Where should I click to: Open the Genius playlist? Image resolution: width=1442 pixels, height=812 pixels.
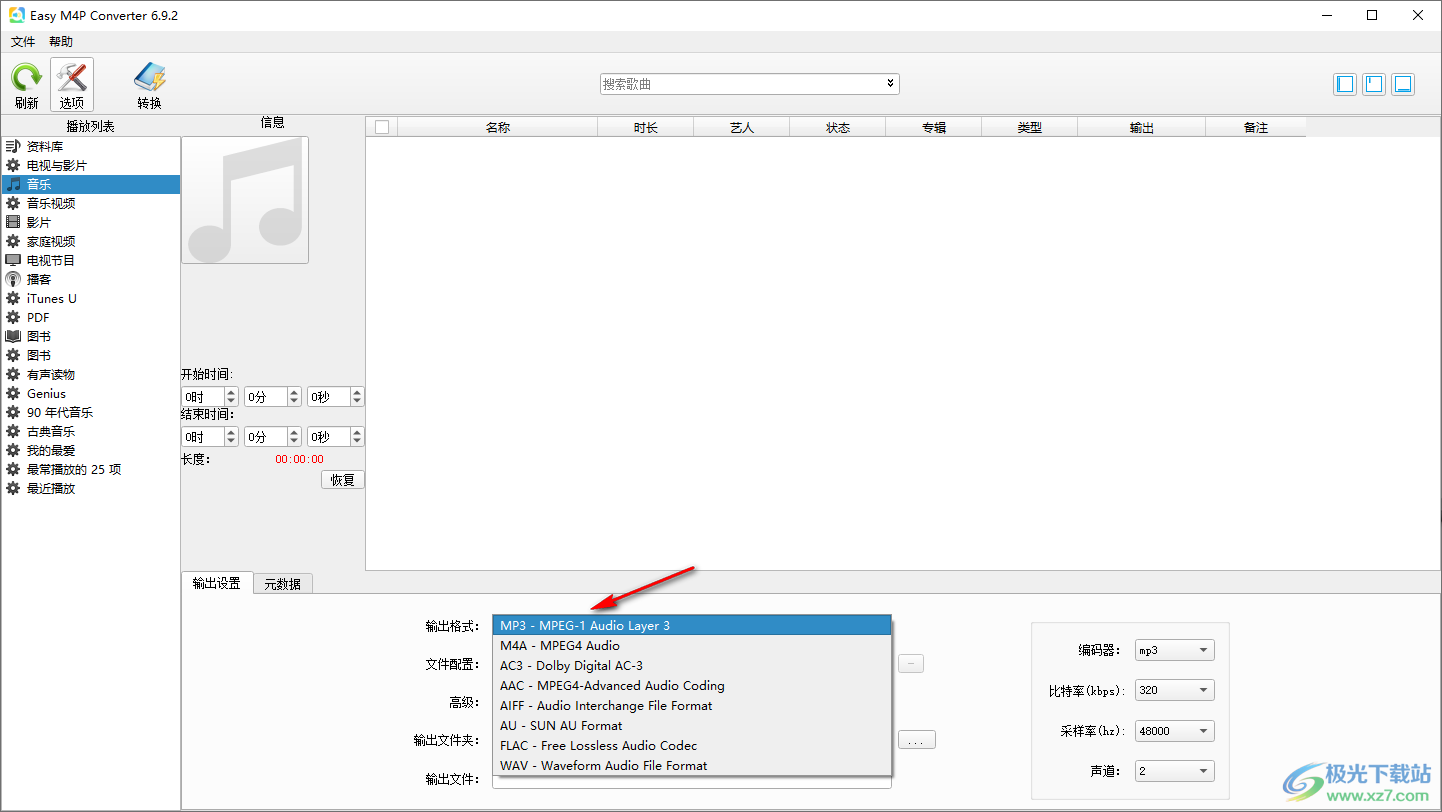[90, 393]
